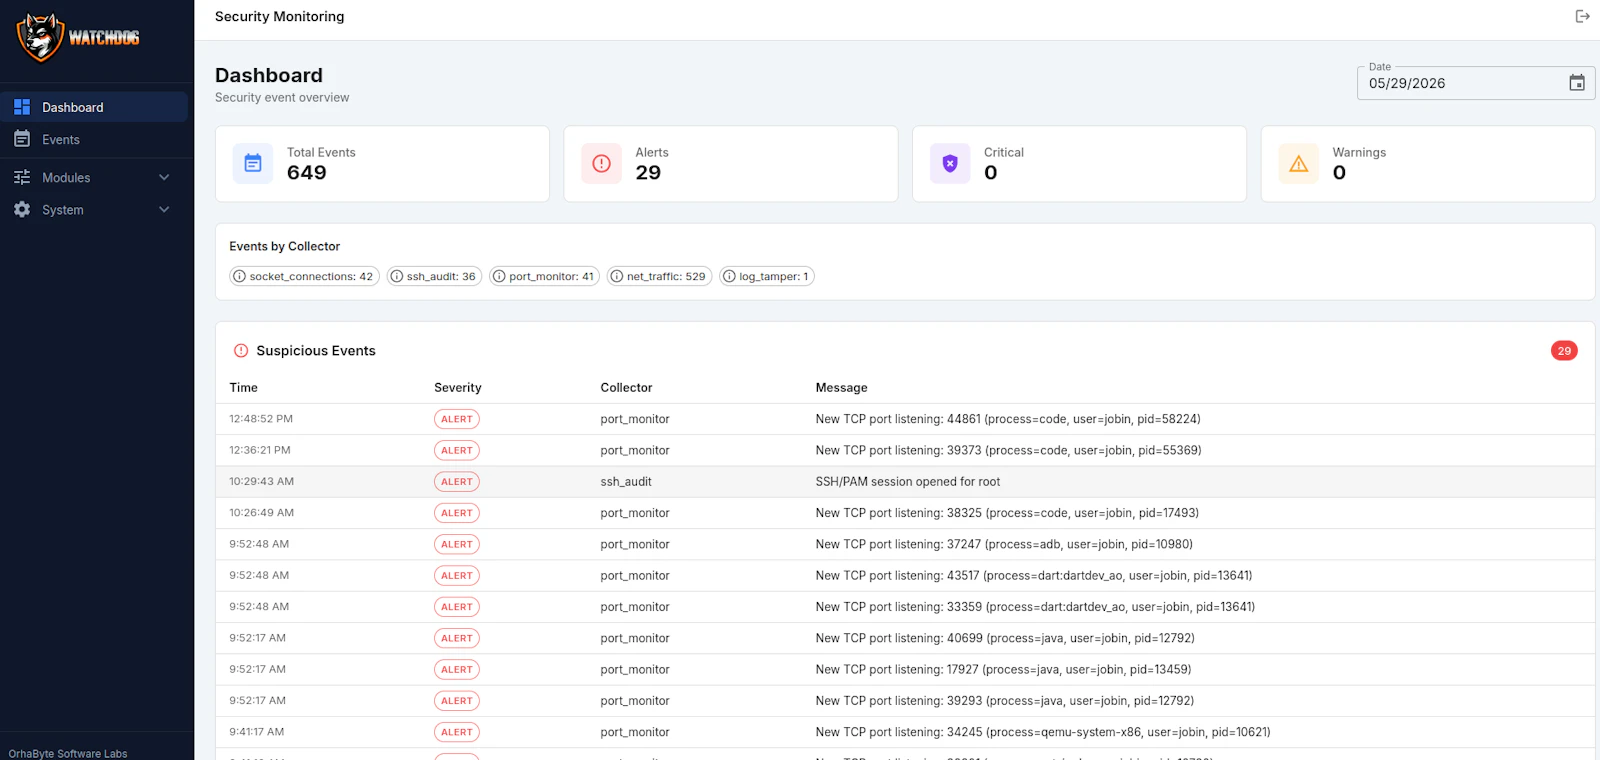Click the Warnings orange triangle icon
Image resolution: width=1600 pixels, height=760 pixels.
point(1298,163)
